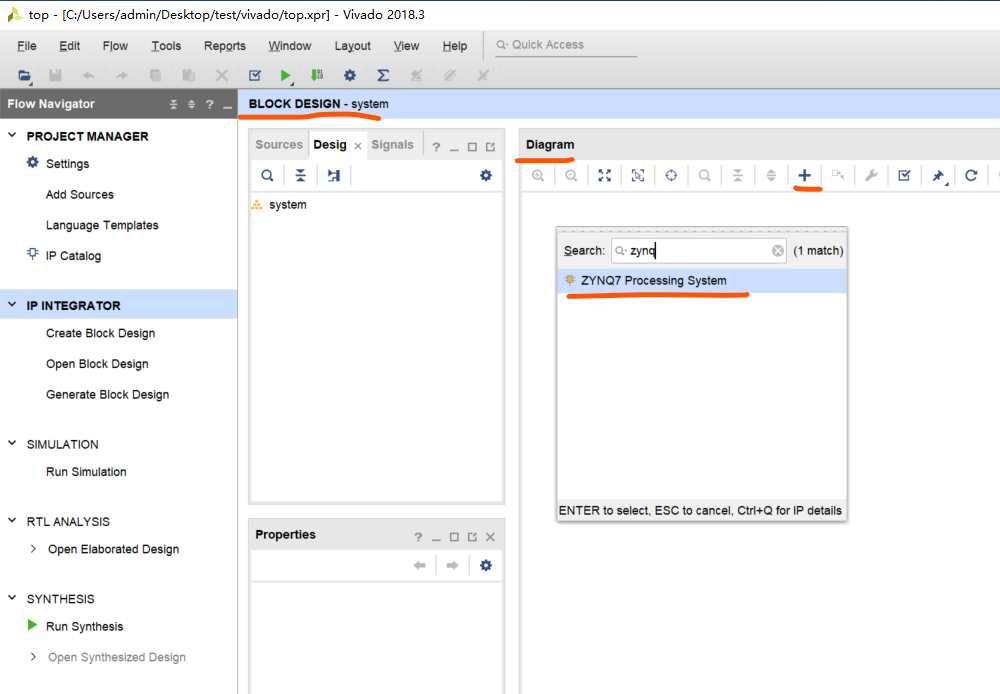
Task: Click Run Synthesis
Action: [84, 627]
